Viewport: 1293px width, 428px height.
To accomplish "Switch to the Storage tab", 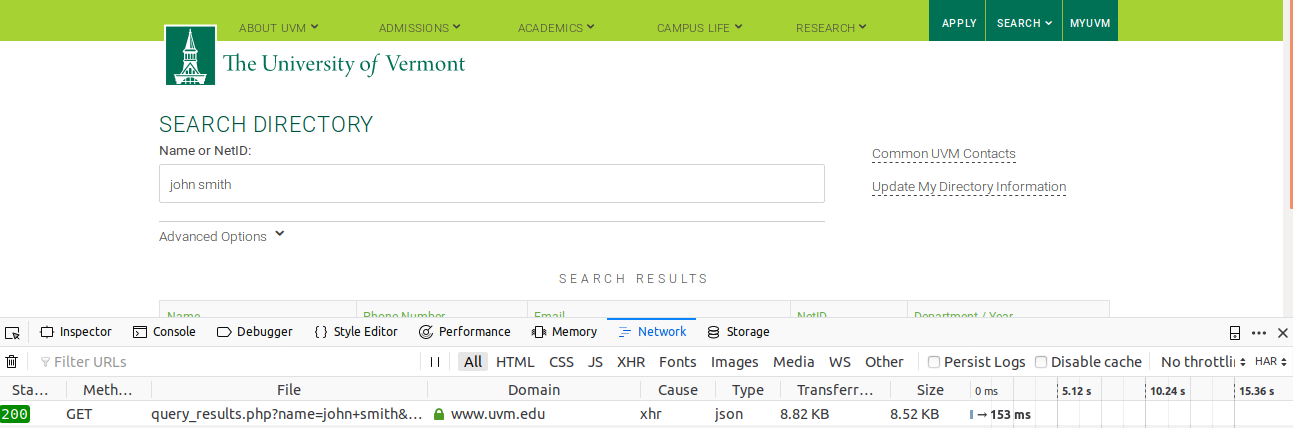I will [738, 332].
